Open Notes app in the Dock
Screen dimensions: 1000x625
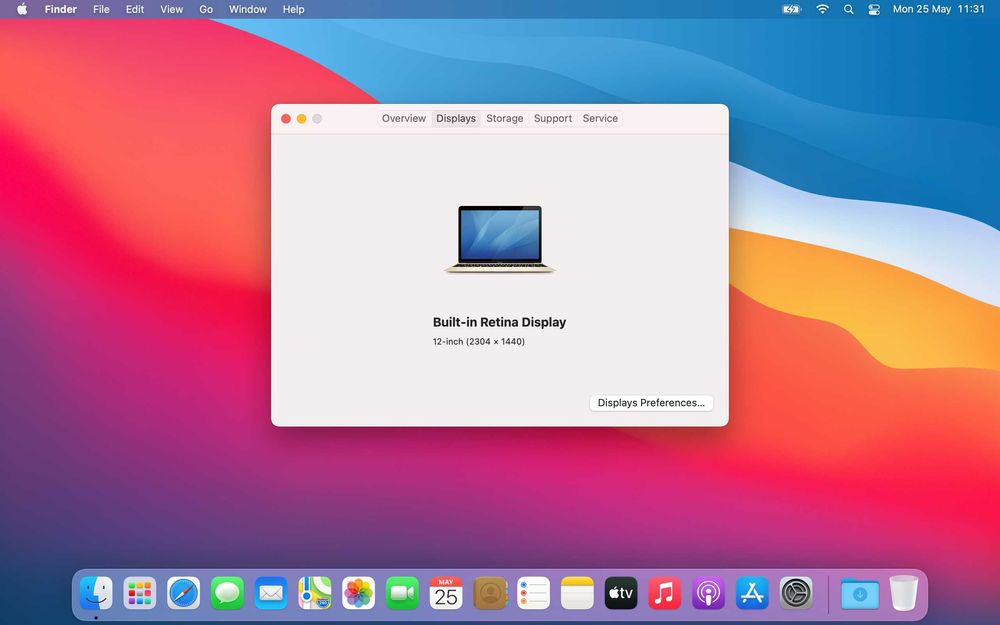(577, 593)
